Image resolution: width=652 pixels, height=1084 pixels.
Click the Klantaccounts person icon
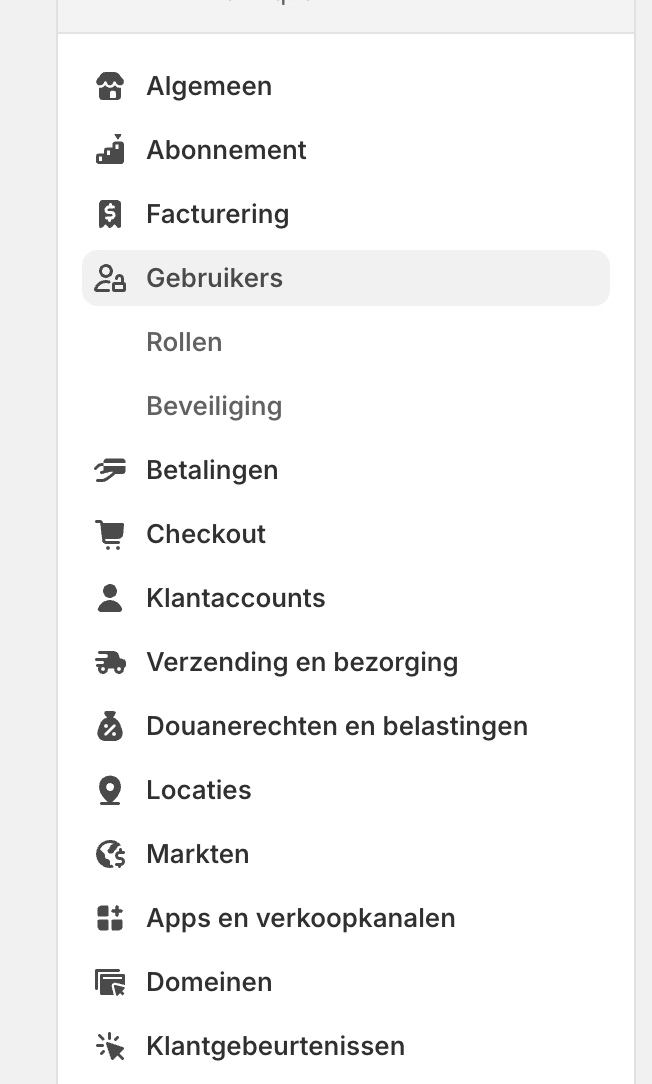pyautogui.click(x=110, y=598)
